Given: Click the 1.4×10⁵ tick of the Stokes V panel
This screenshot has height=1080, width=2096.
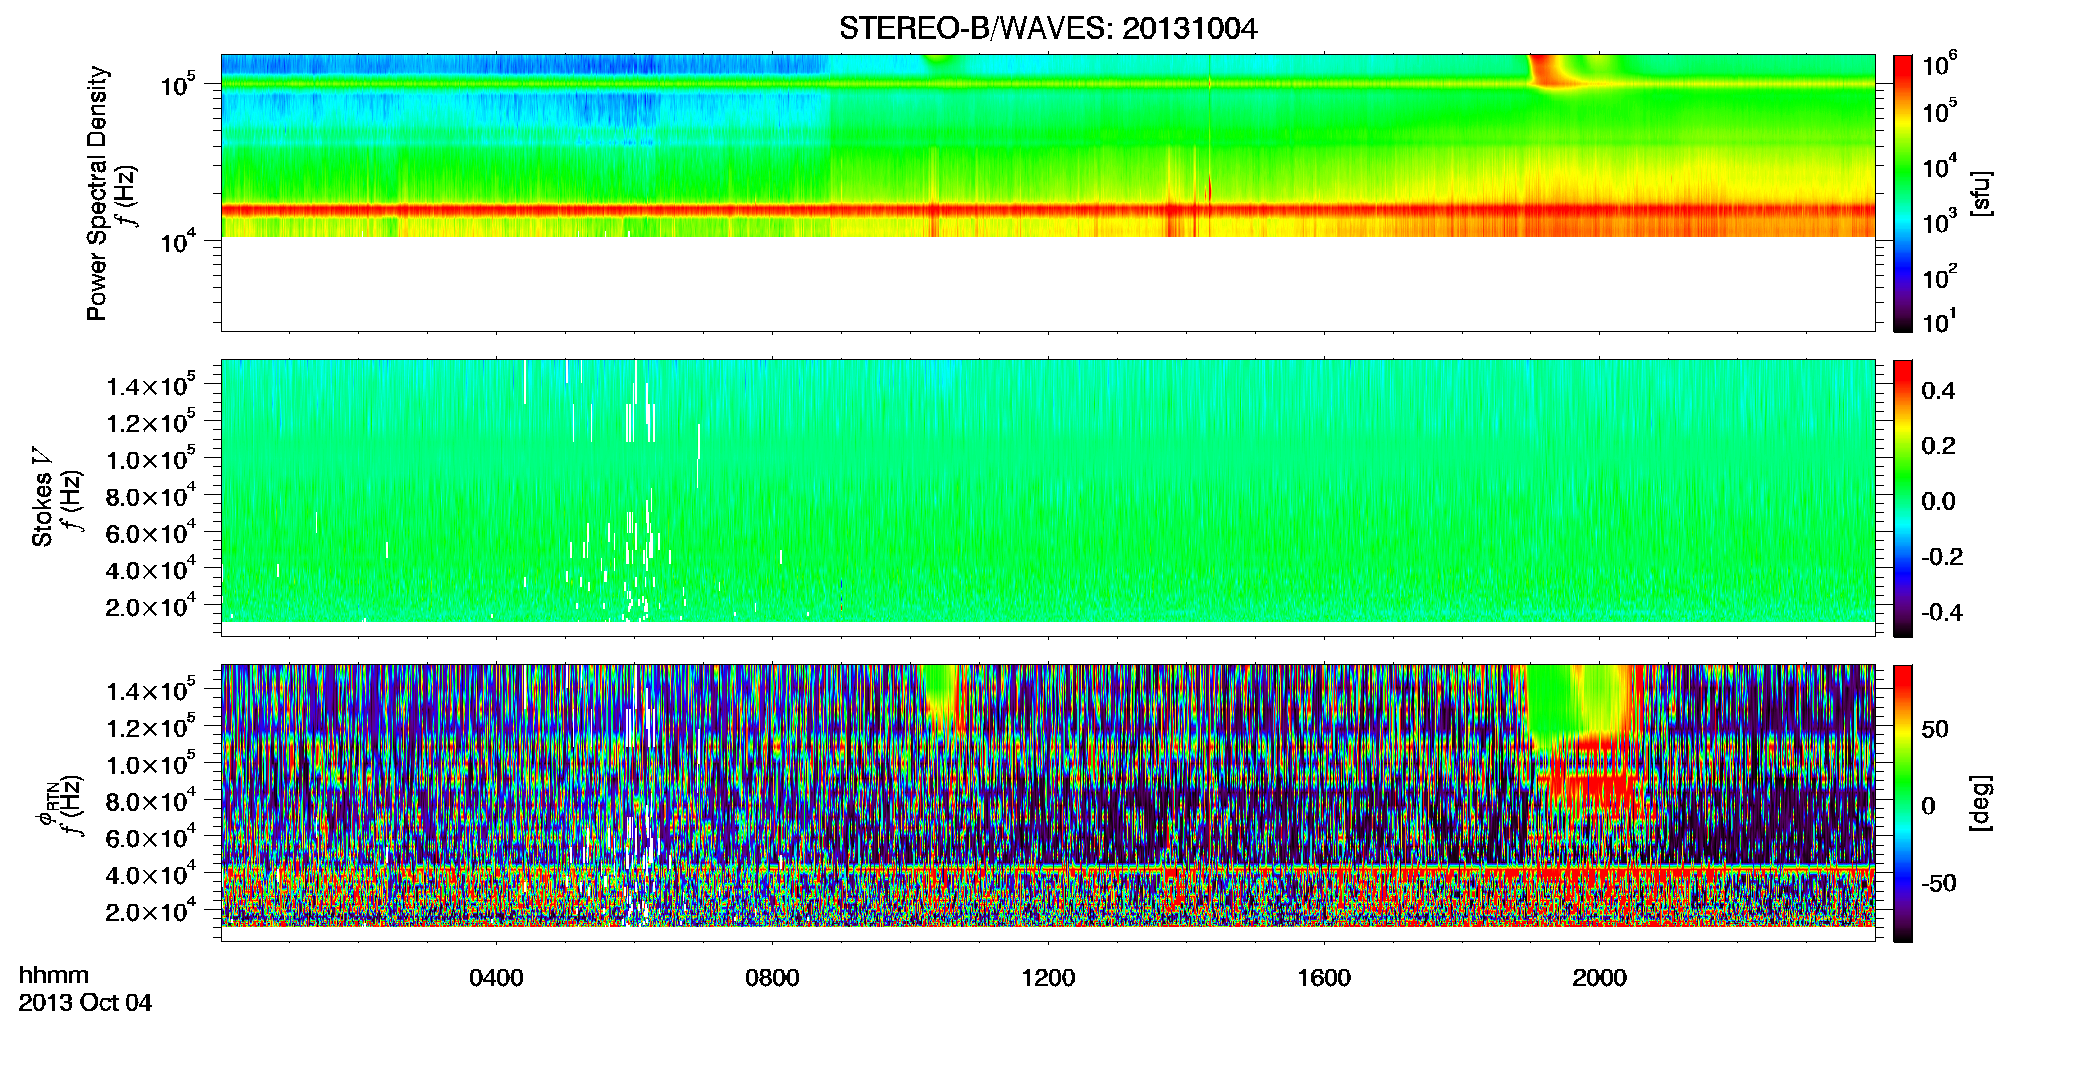Looking at the screenshot, I should pos(149,387).
